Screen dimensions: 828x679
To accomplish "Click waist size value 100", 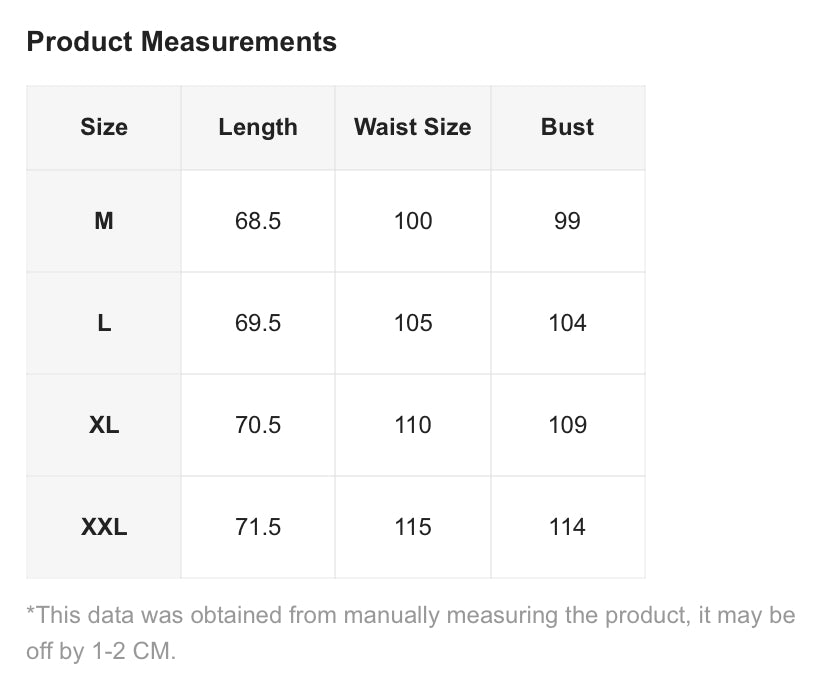I will click(413, 221).
